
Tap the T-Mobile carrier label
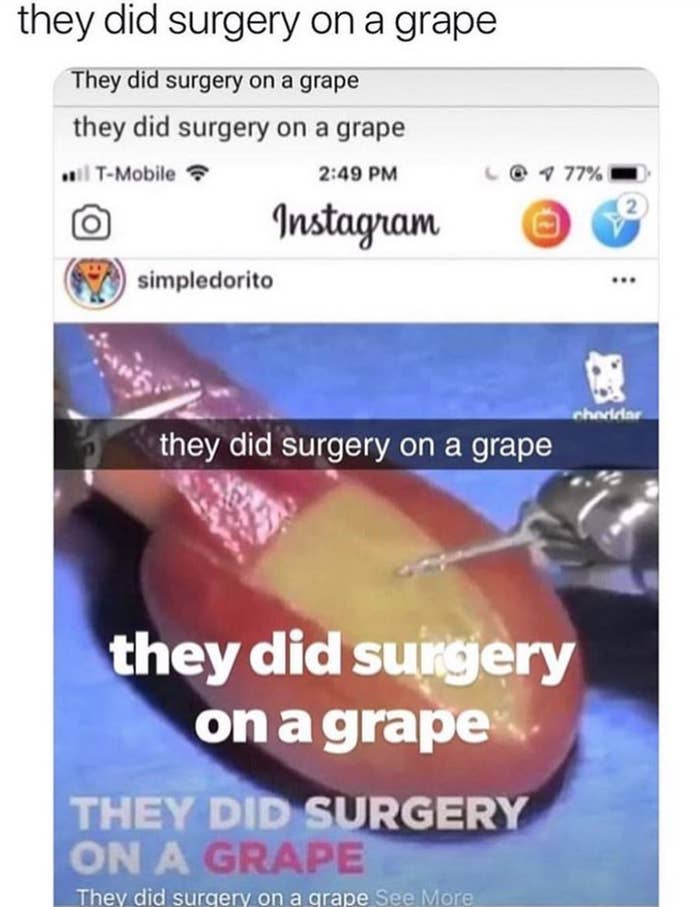coord(135,174)
